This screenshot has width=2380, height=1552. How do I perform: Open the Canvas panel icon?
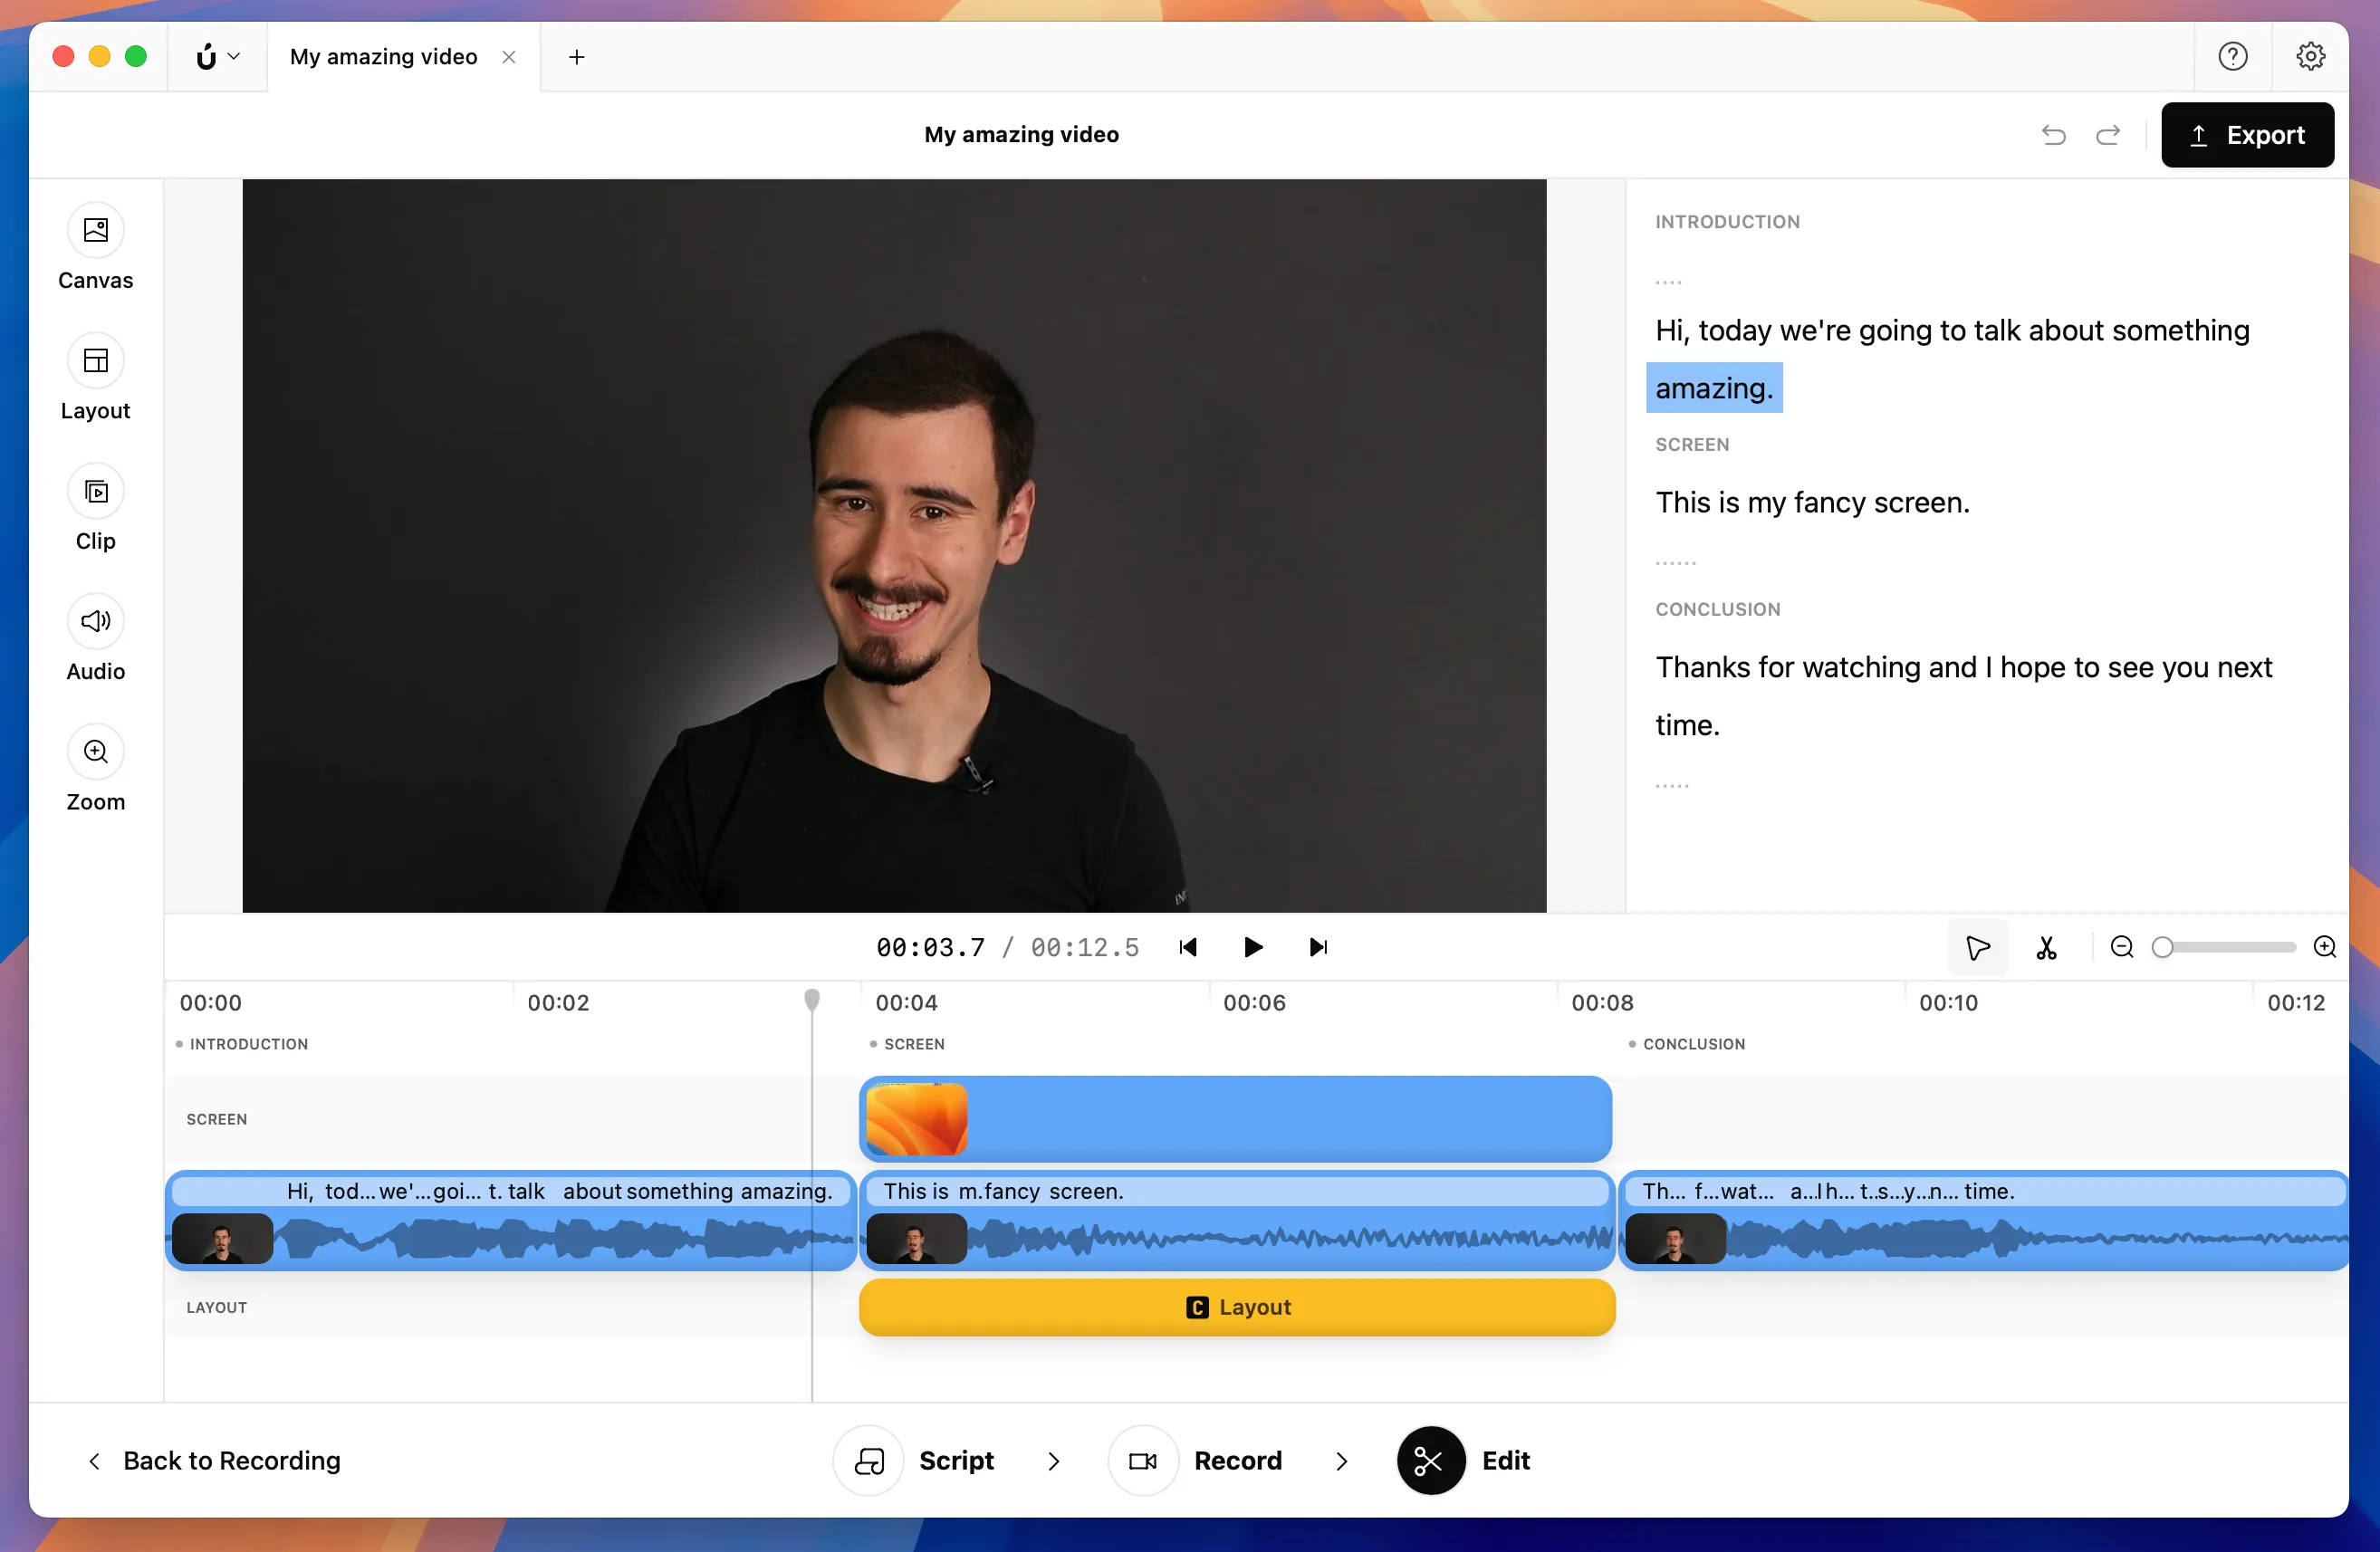(x=96, y=230)
